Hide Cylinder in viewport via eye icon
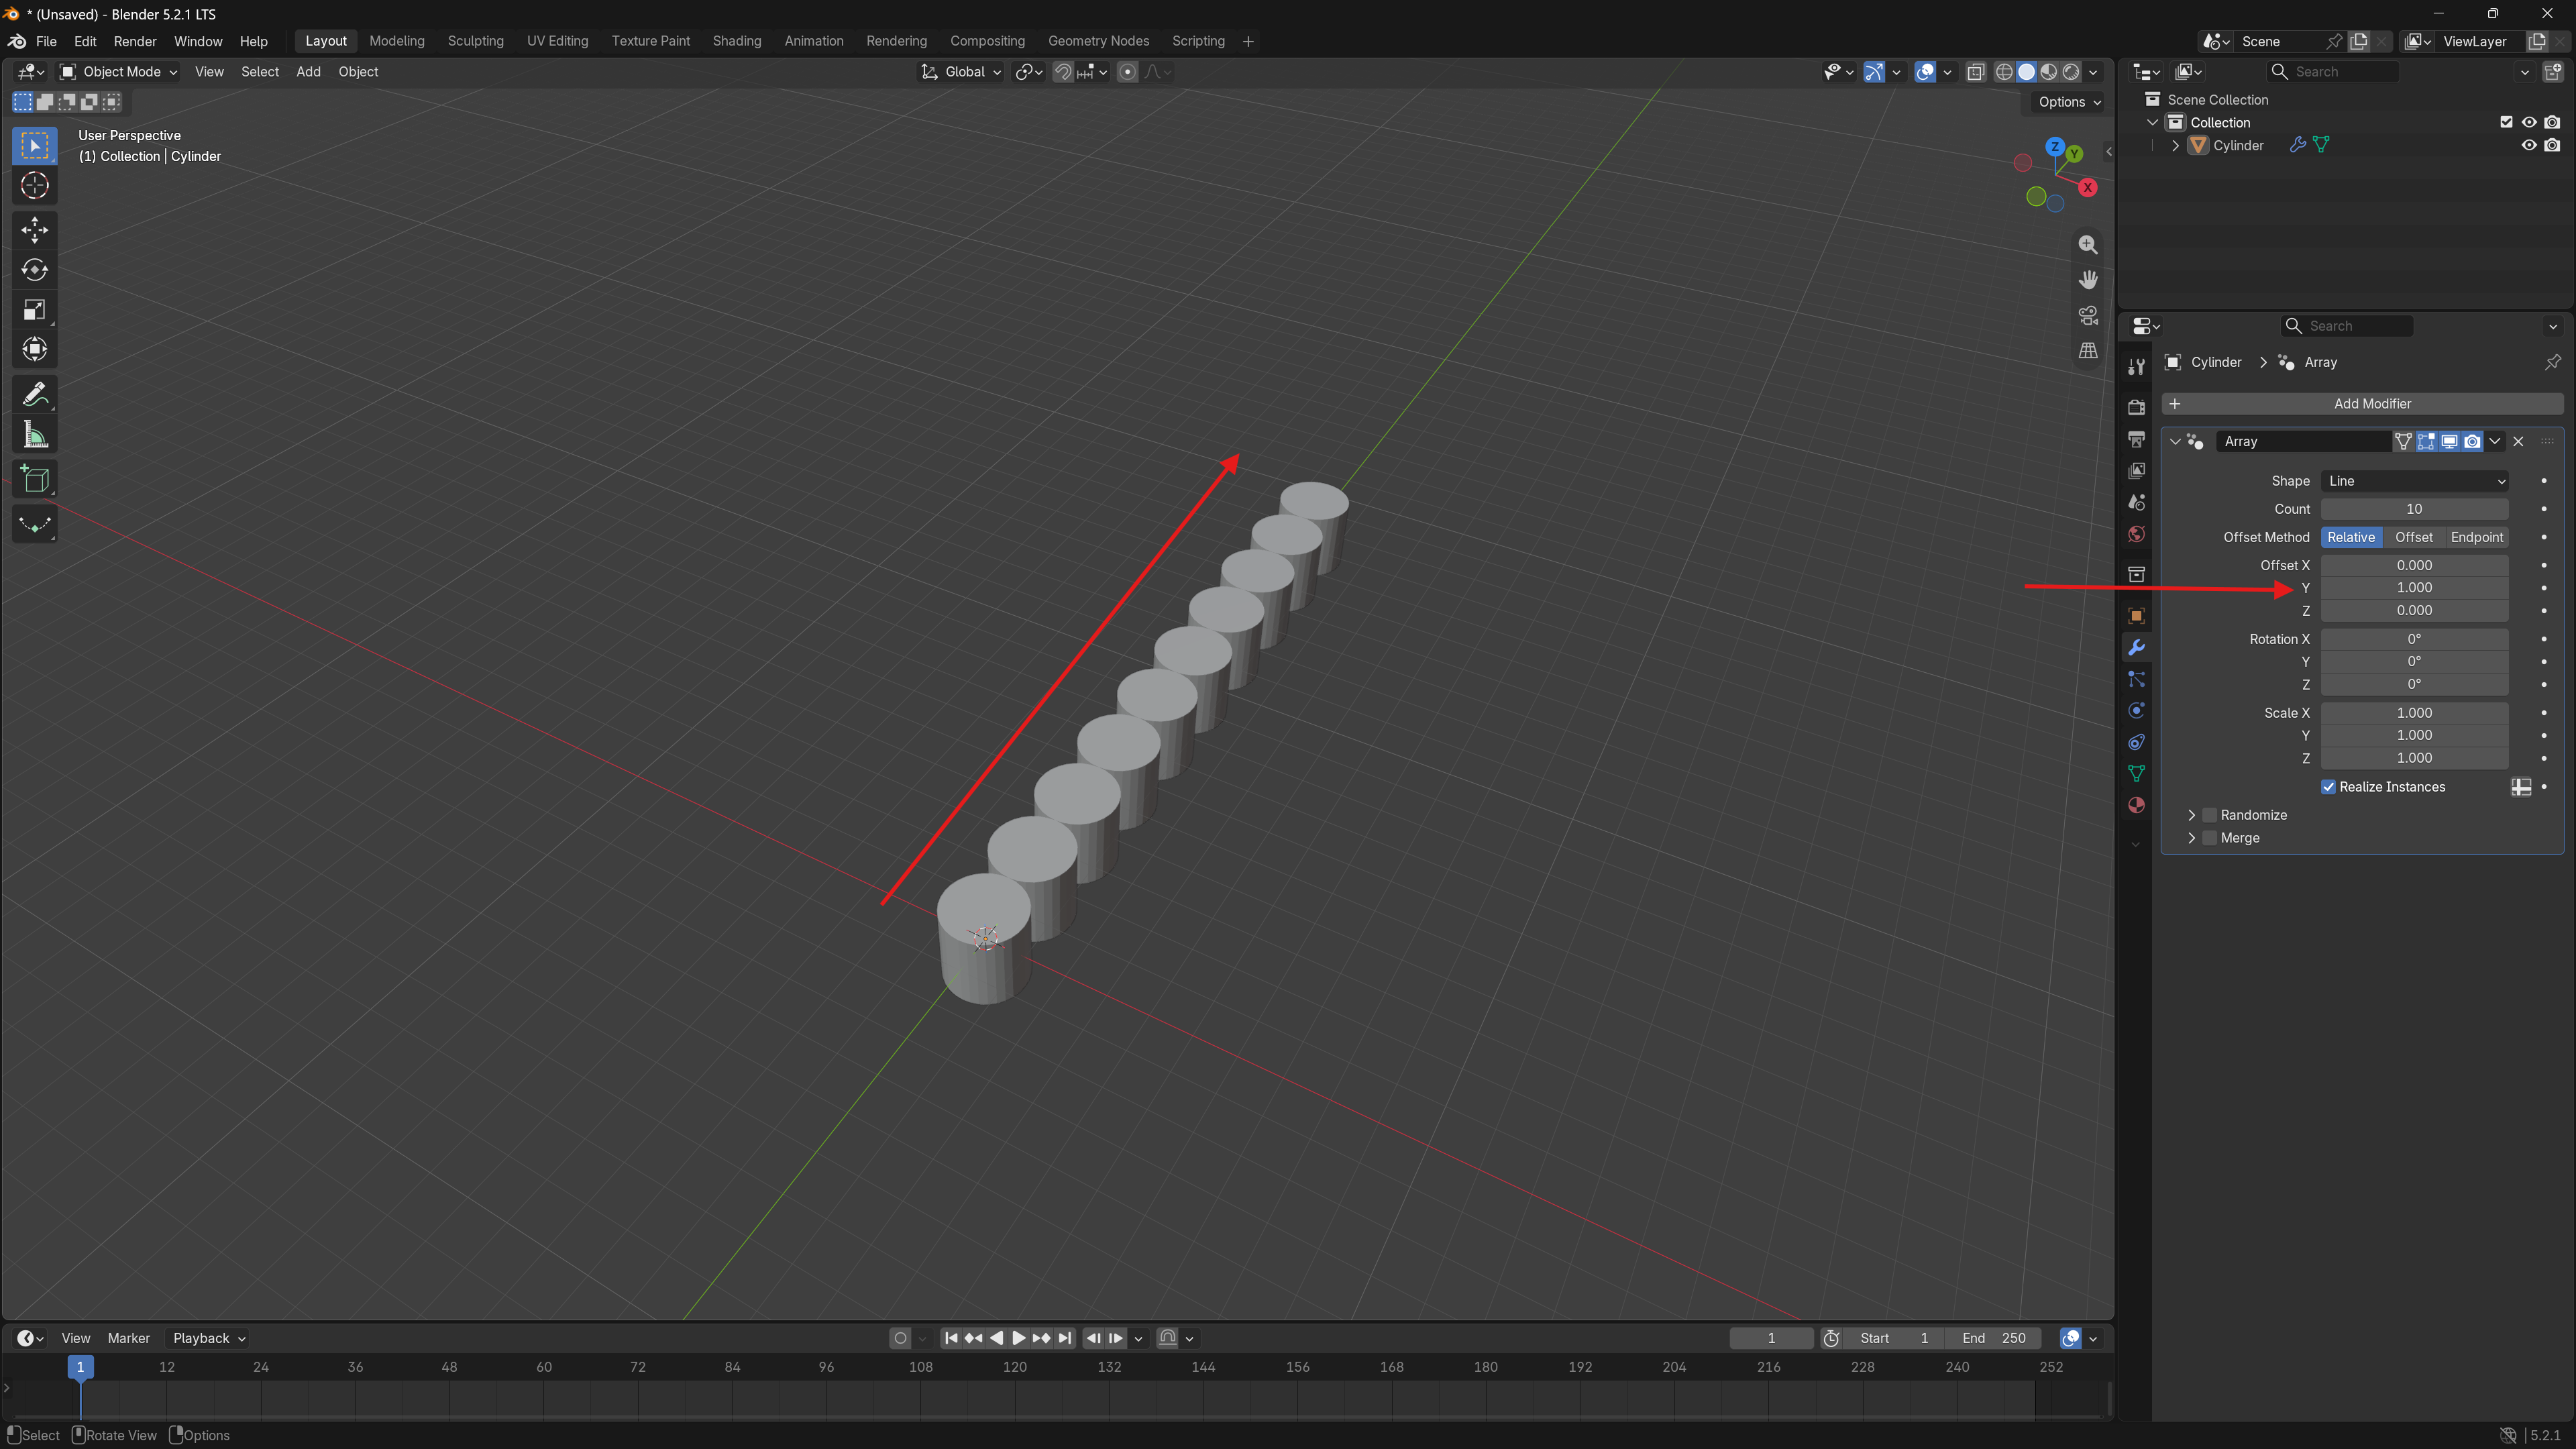Viewport: 2576px width, 1449px height. click(2529, 145)
